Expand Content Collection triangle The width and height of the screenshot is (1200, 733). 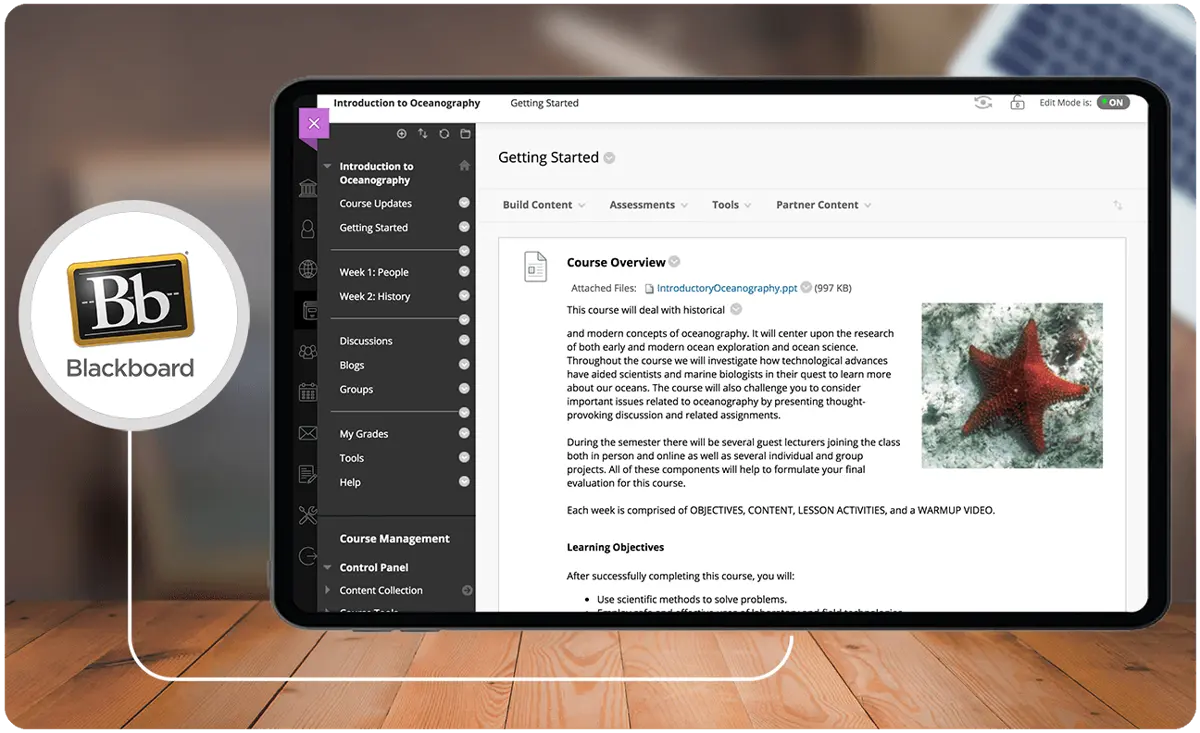(327, 590)
